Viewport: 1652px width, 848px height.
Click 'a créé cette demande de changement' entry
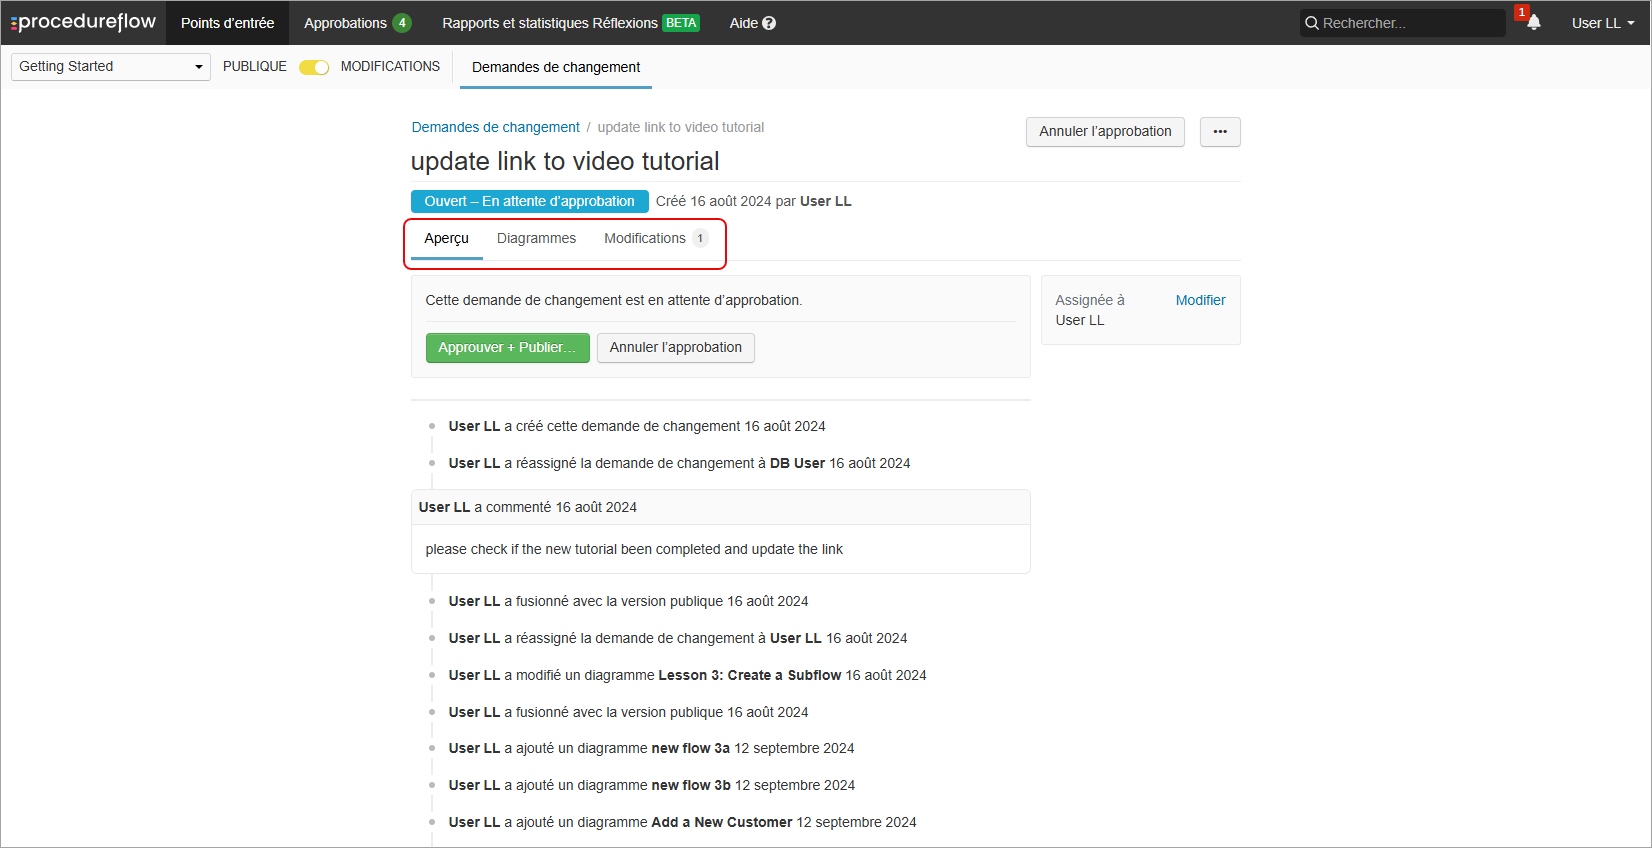[x=637, y=426]
